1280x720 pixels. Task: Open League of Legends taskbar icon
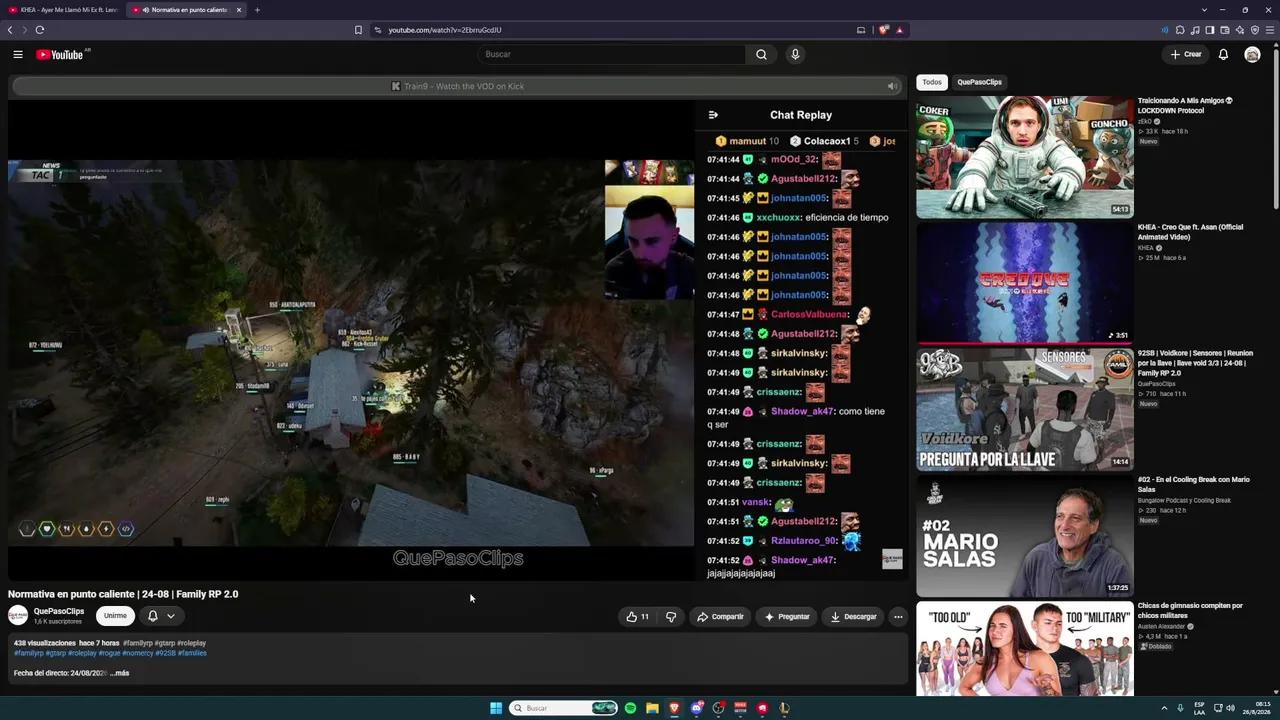pos(784,708)
